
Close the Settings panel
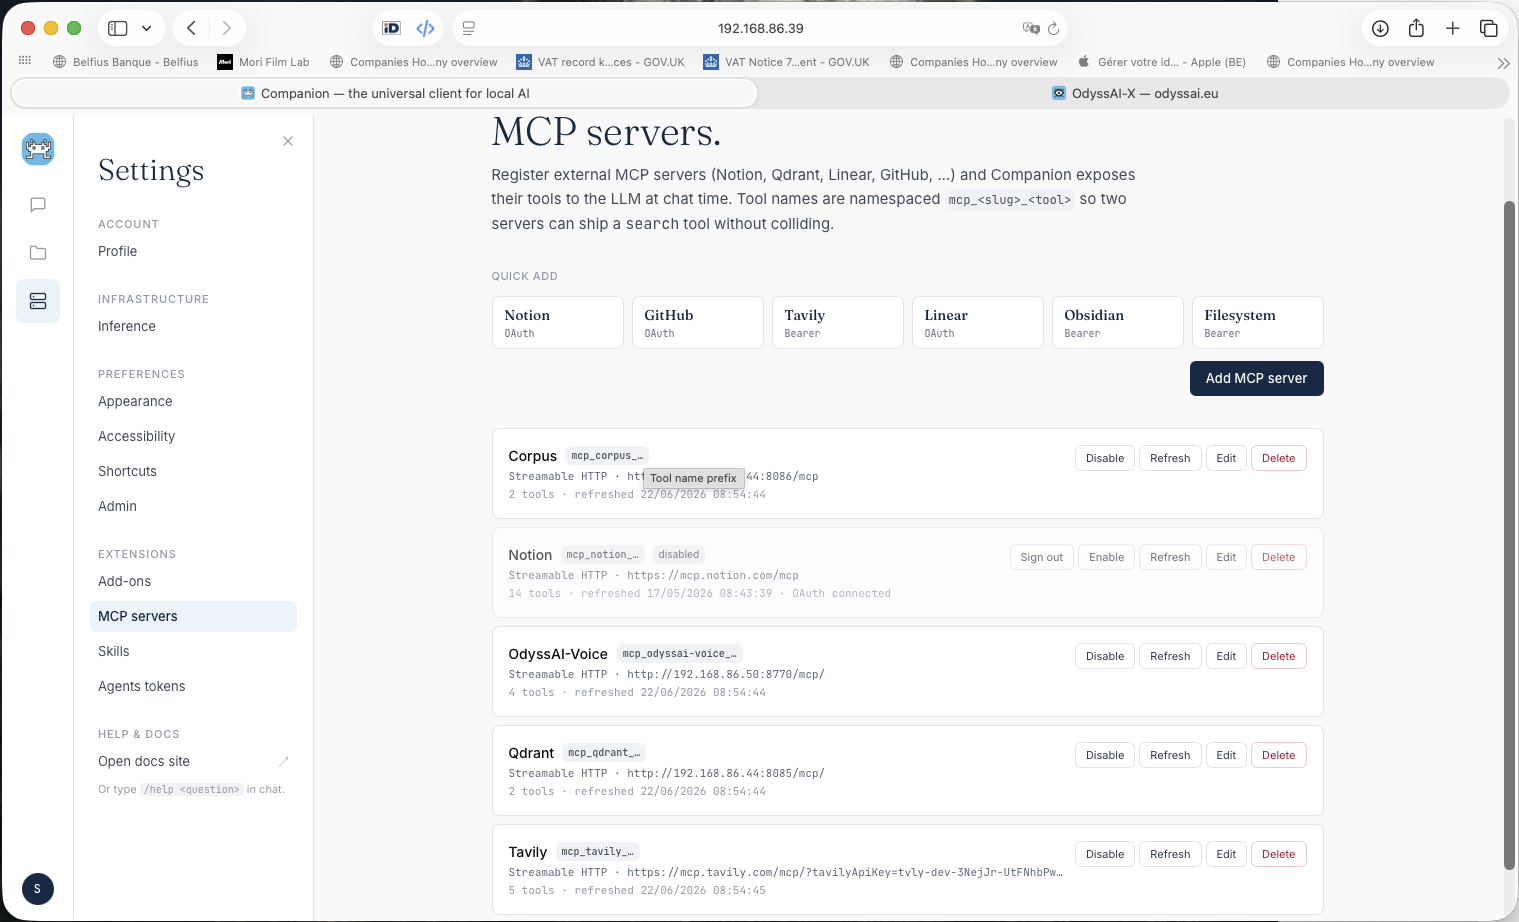(x=288, y=141)
